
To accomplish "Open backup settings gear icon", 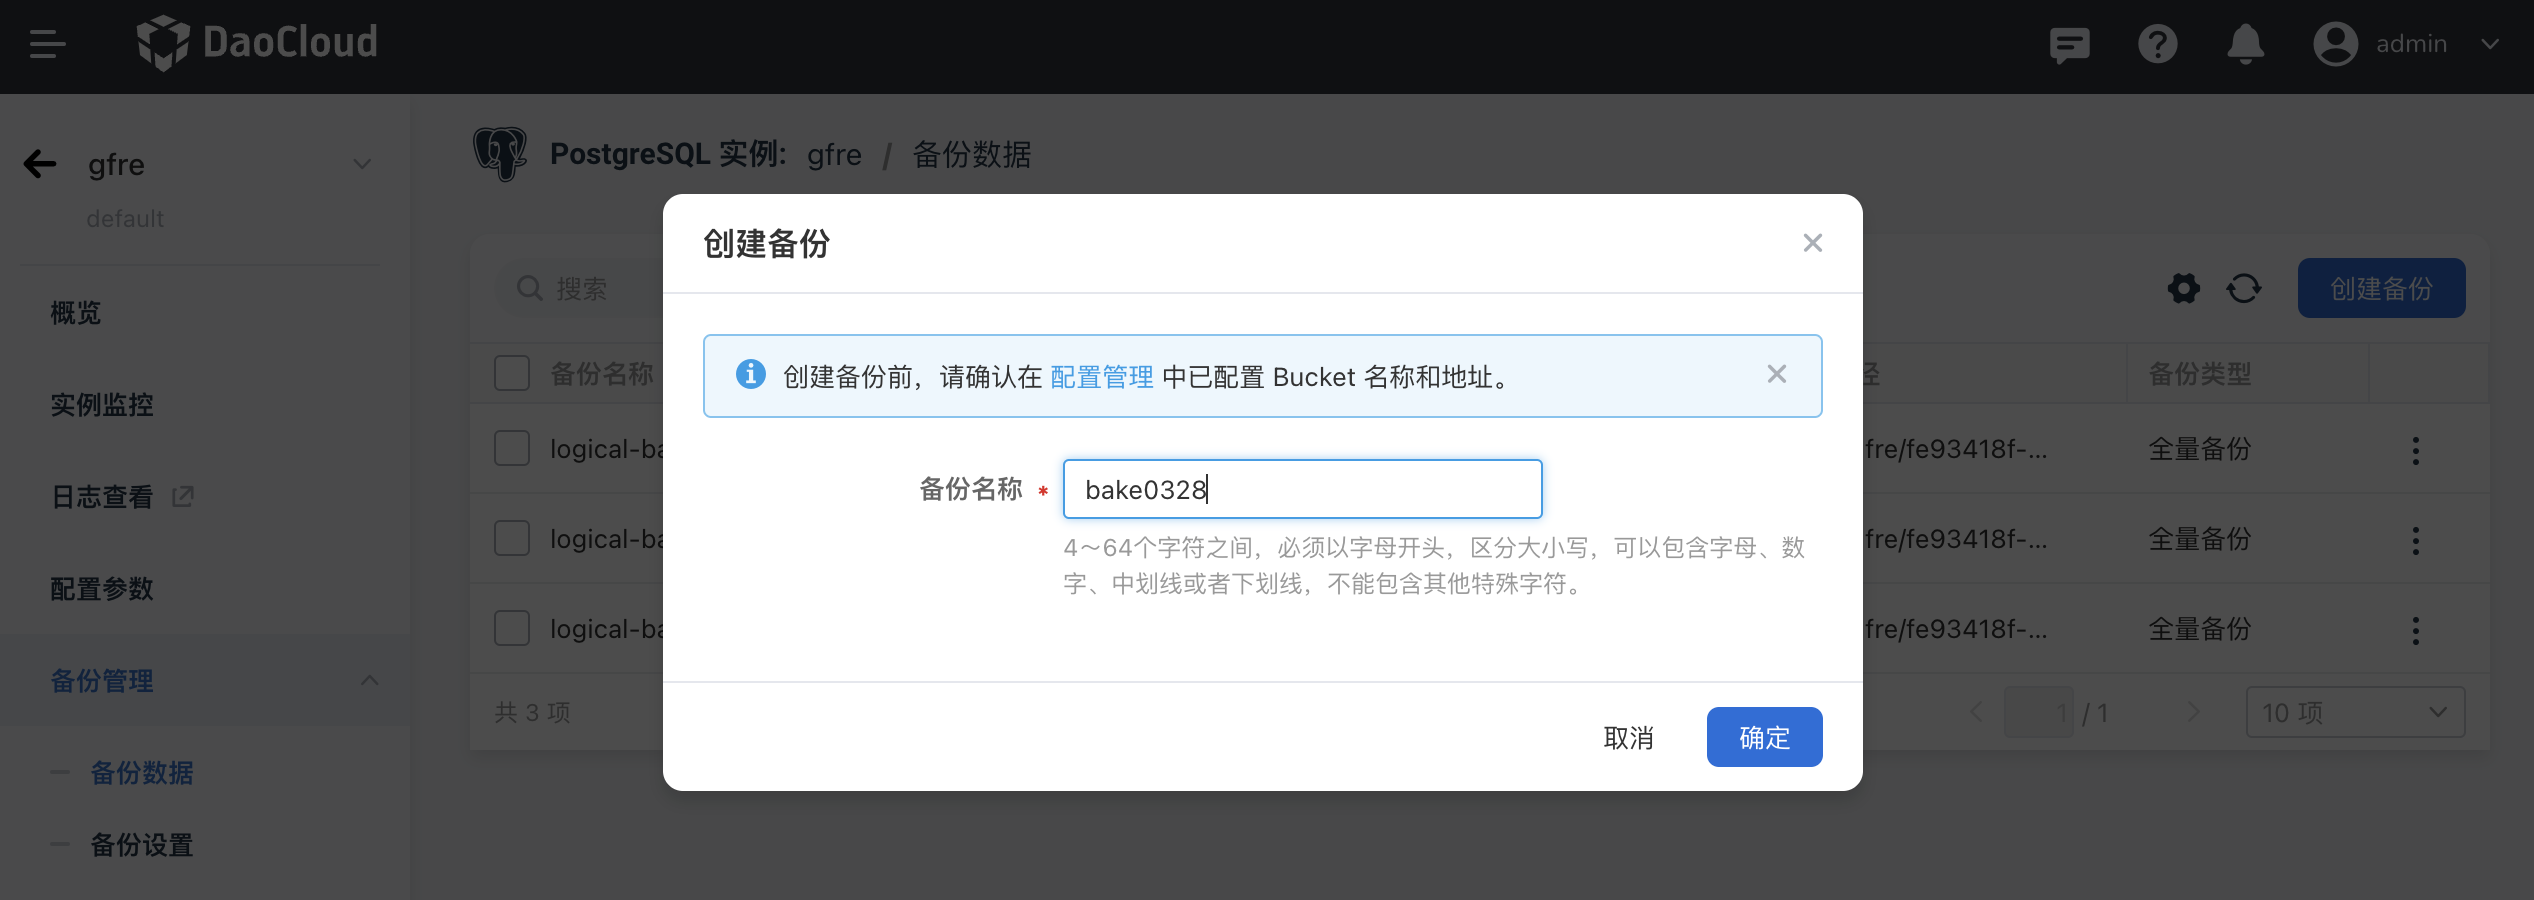I will tap(2183, 288).
